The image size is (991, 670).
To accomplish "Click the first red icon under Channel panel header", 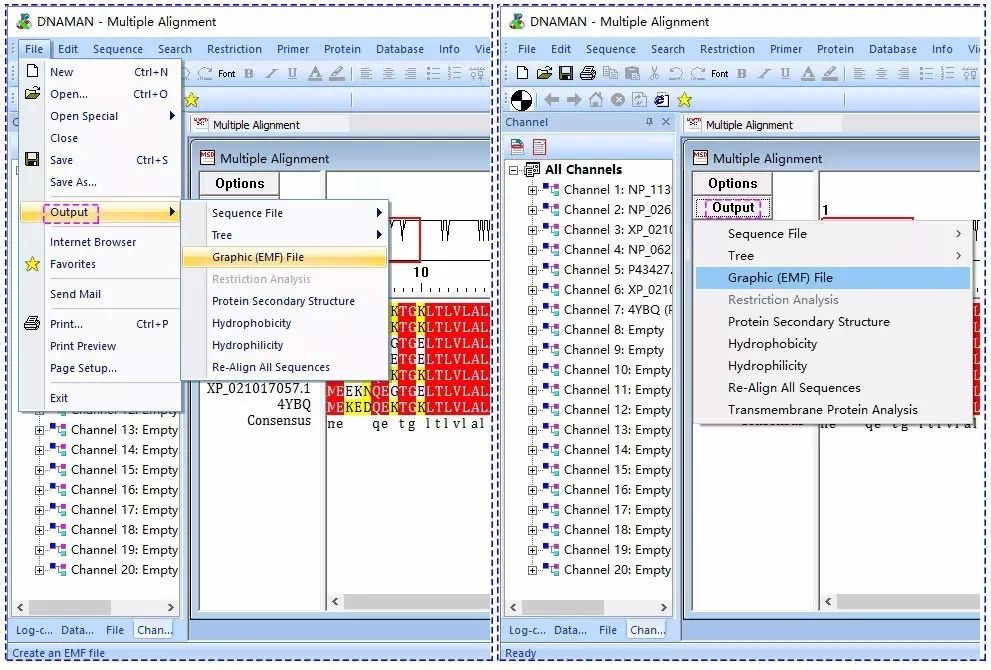I will [x=517, y=147].
